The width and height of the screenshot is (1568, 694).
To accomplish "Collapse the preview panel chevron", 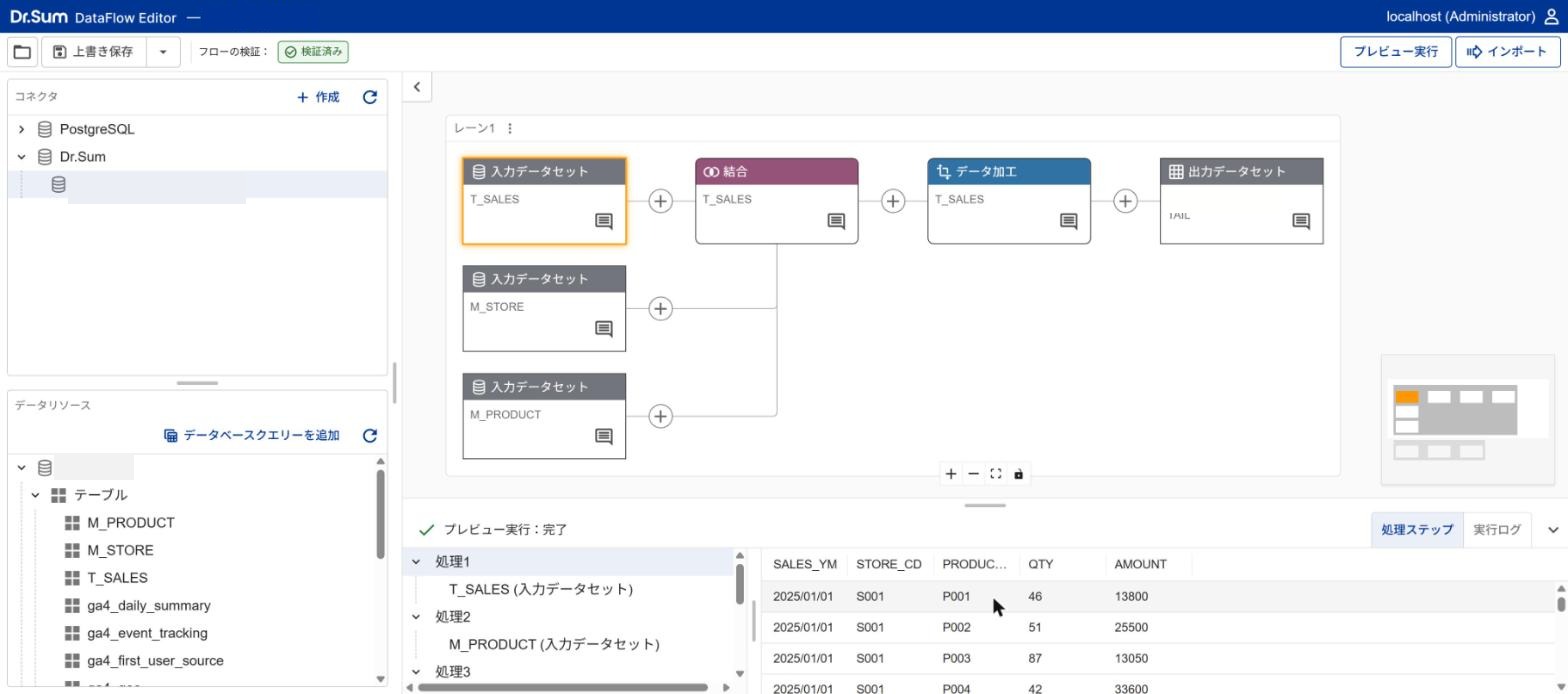I will click(x=1552, y=530).
